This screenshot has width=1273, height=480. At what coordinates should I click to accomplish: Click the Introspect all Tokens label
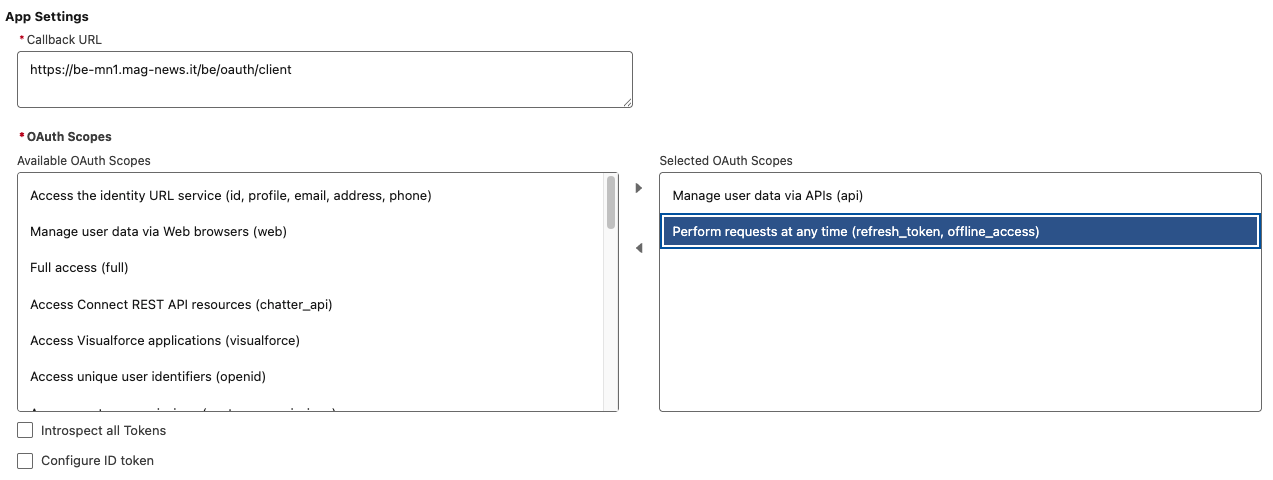coord(103,431)
